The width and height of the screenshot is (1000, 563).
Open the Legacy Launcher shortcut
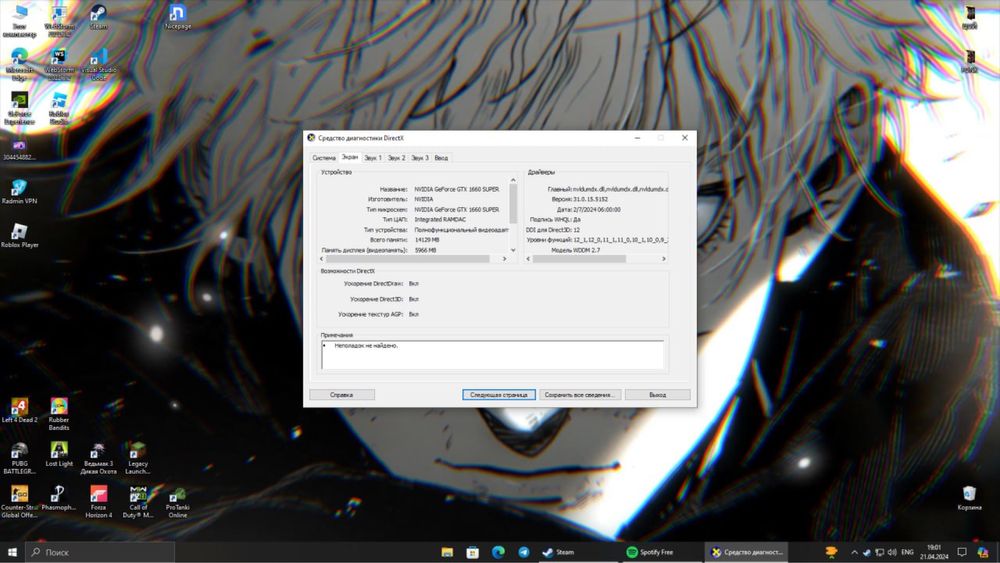click(x=138, y=458)
